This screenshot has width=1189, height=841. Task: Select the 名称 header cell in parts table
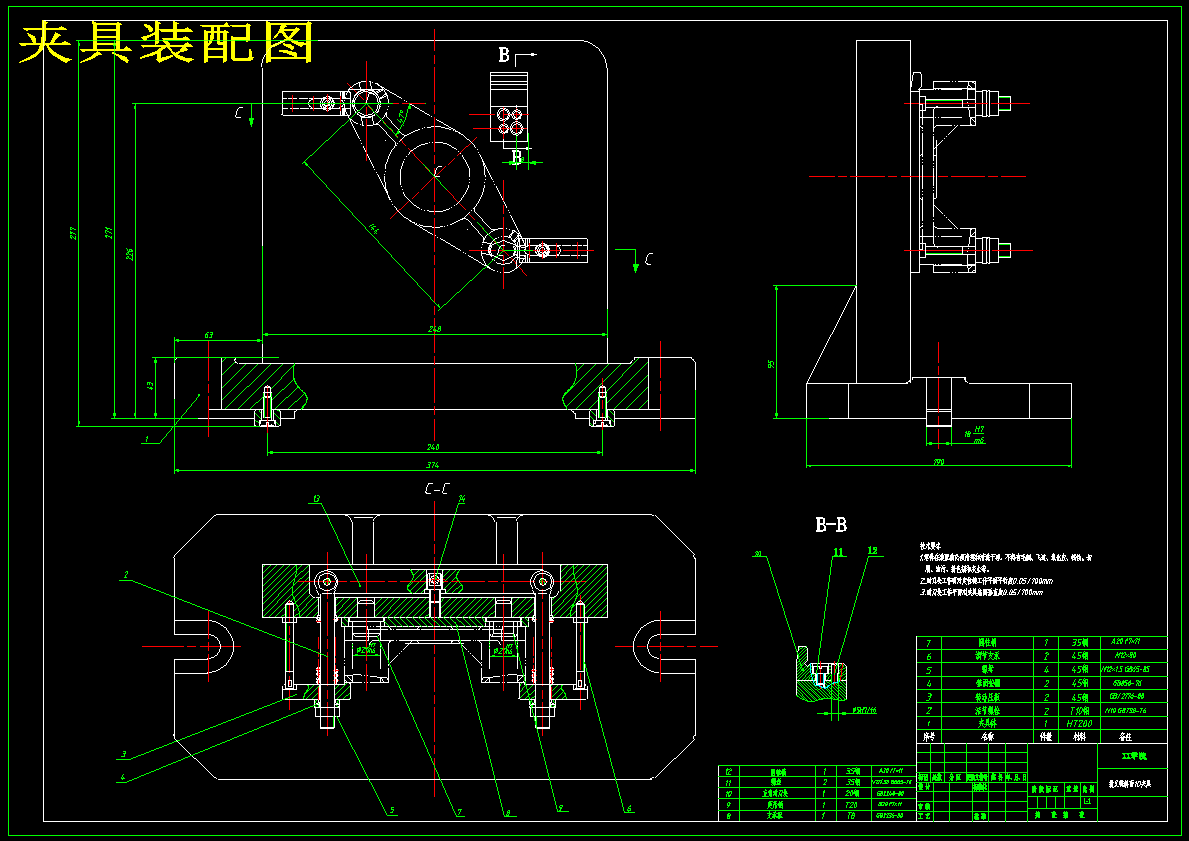click(986, 736)
